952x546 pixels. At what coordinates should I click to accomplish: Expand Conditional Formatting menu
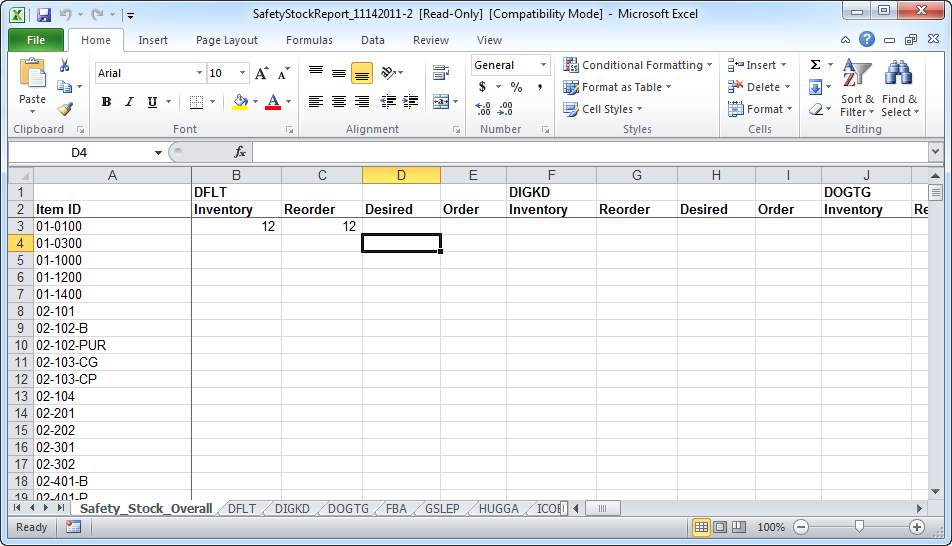pos(638,65)
